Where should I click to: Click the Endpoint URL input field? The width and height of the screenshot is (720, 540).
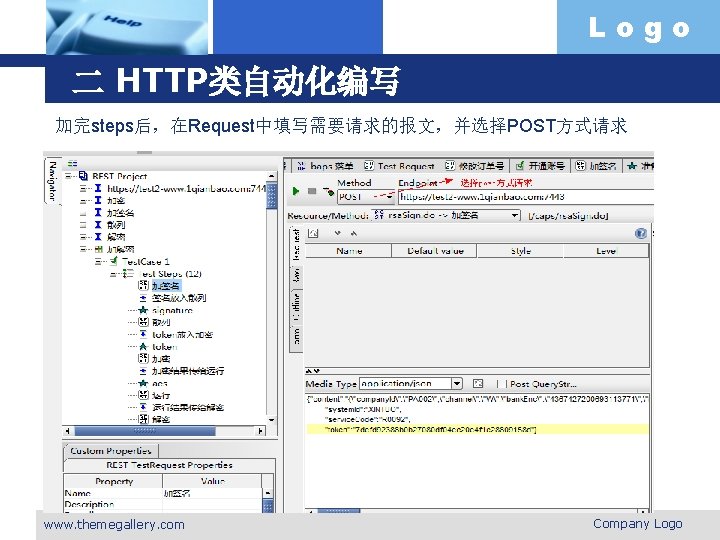[526, 197]
